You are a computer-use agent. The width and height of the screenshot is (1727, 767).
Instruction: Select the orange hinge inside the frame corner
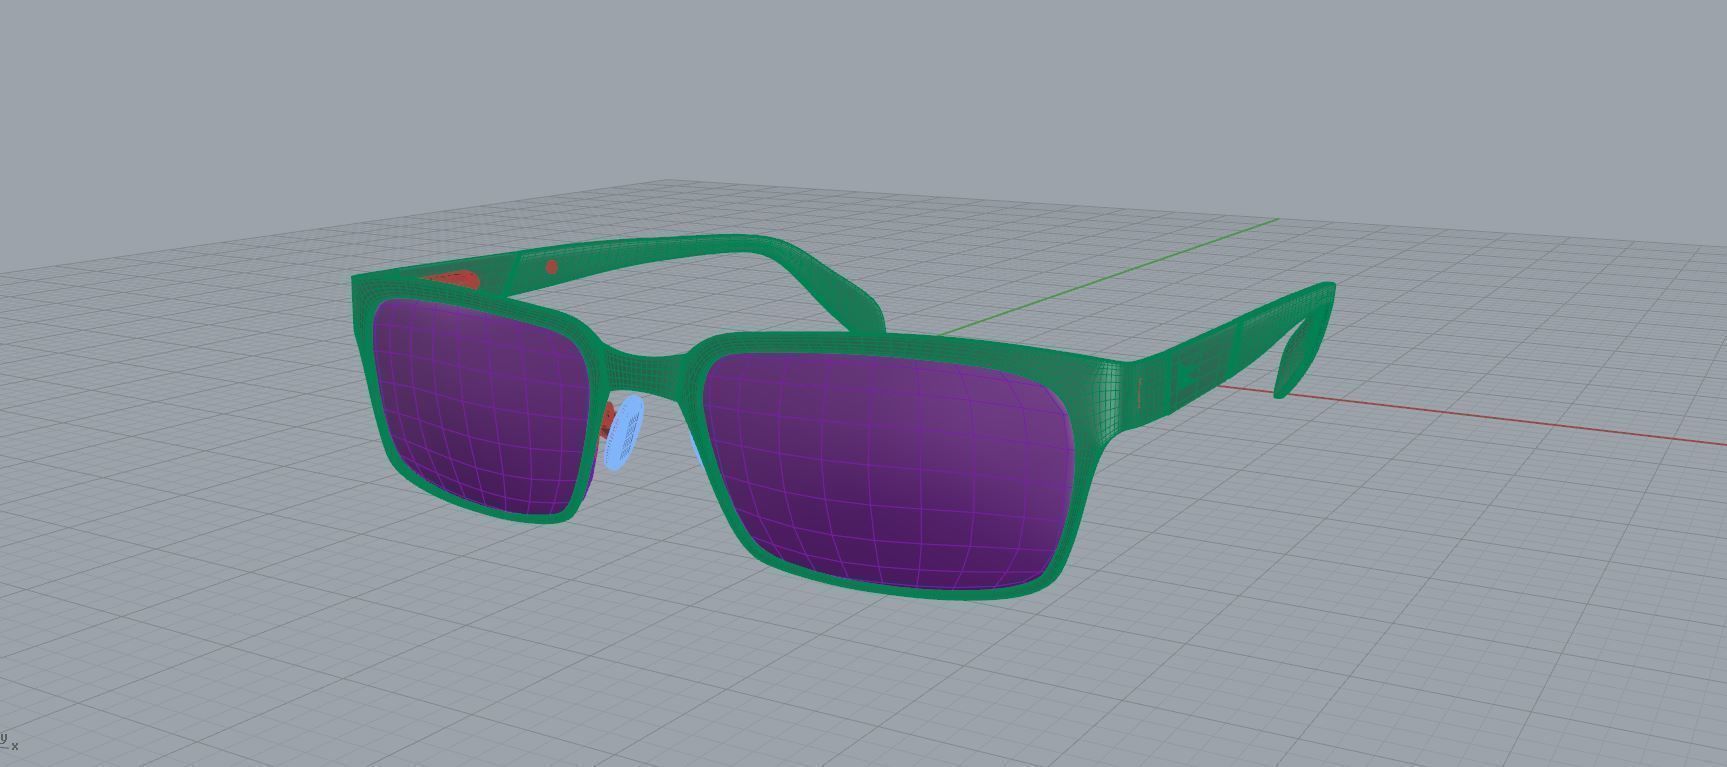455,279
